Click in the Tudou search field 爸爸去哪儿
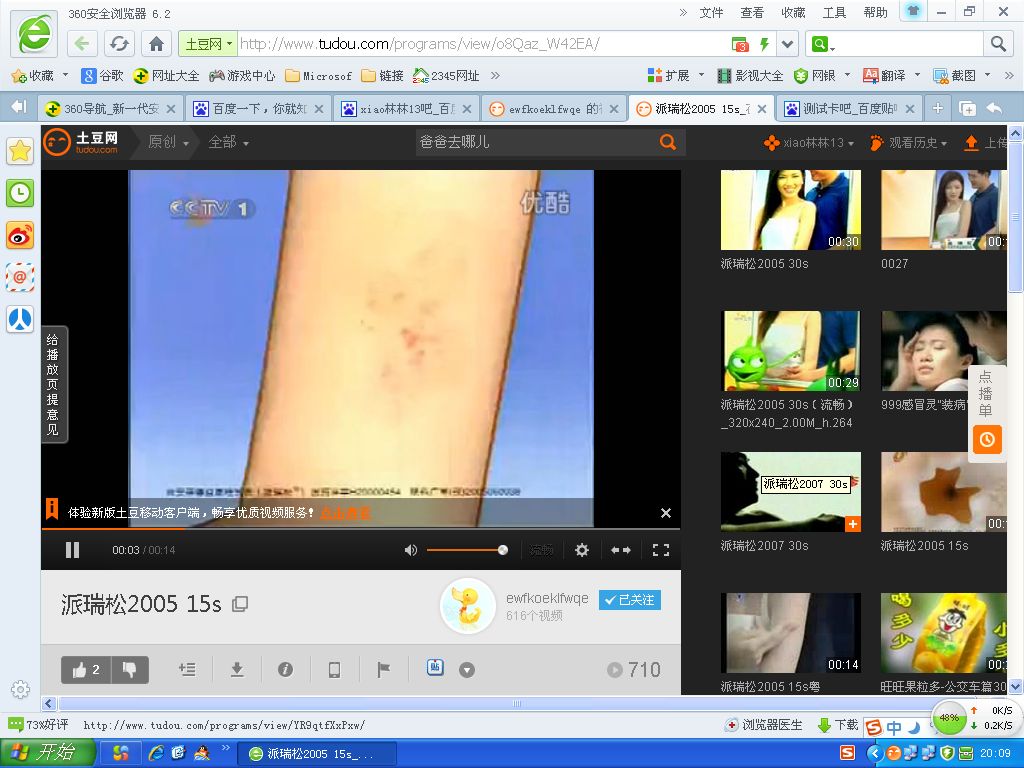The image size is (1024, 768). (536, 142)
